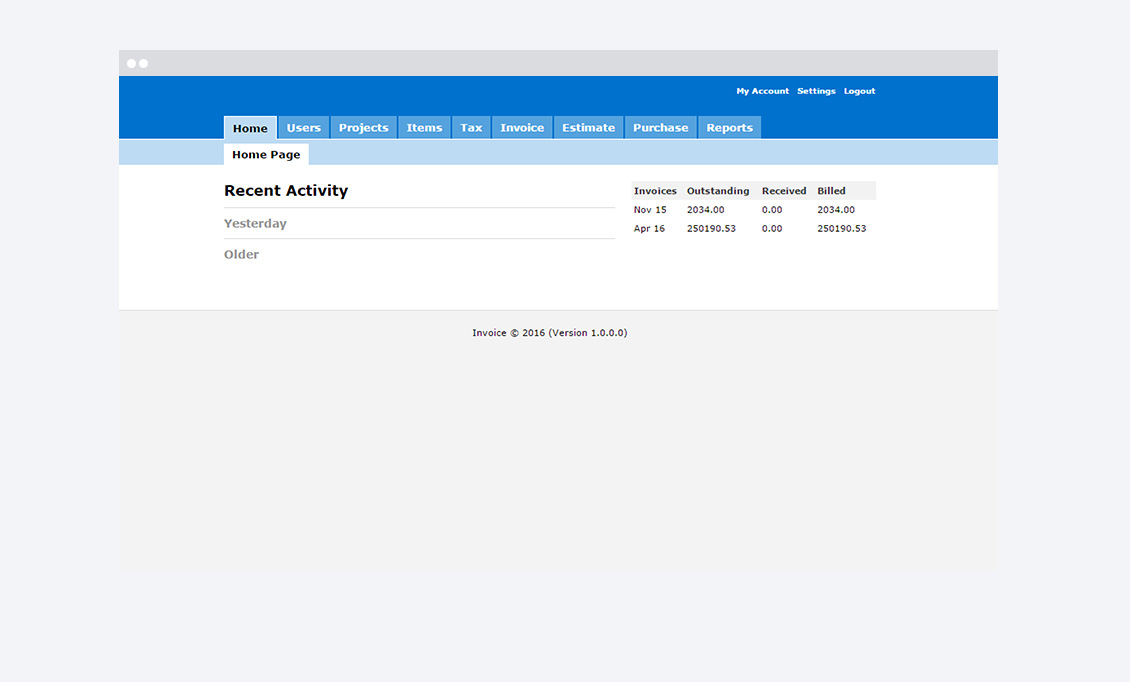This screenshot has height=682, width=1130.
Task: Log out using Logout link
Action: pos(859,91)
